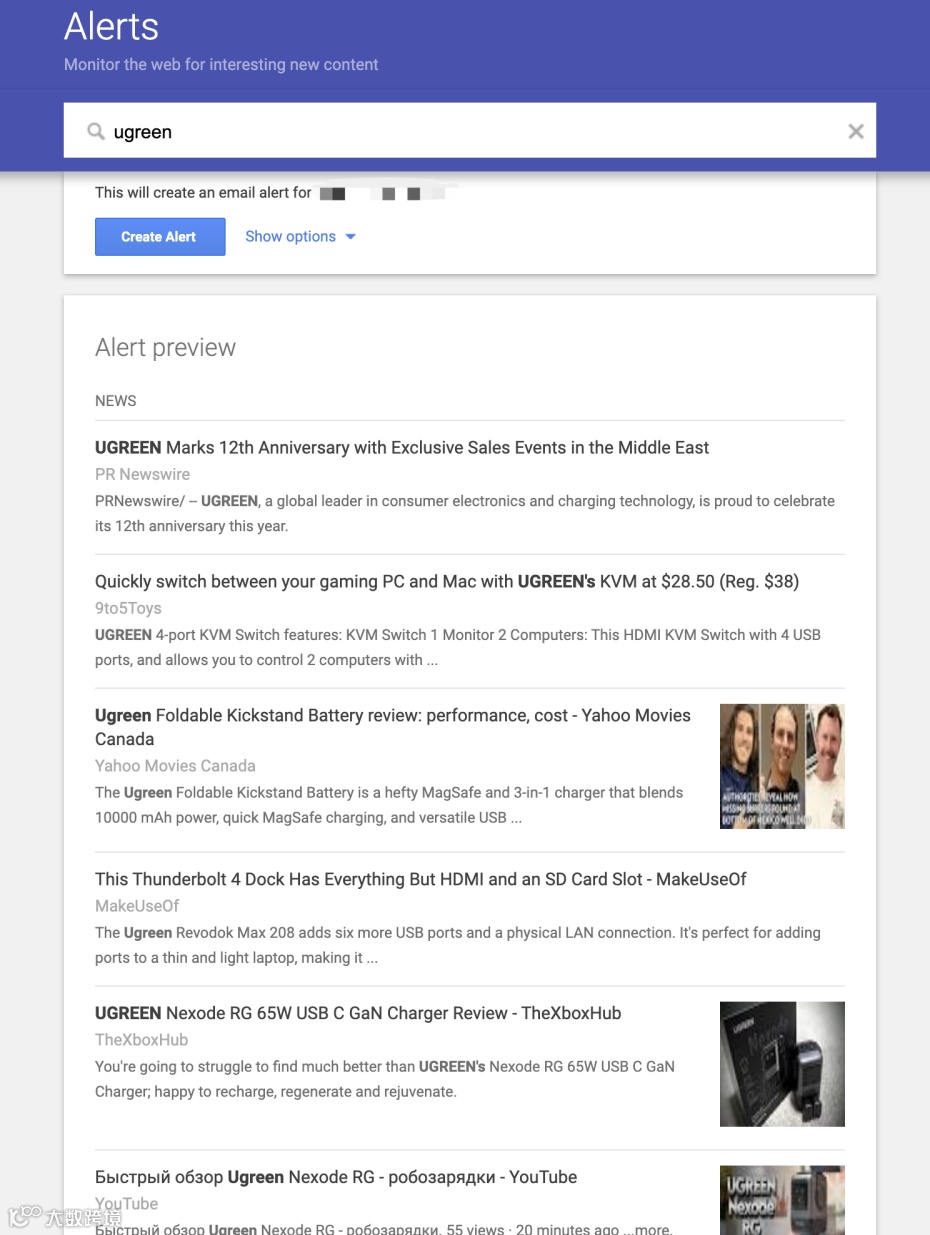The width and height of the screenshot is (930, 1235).
Task: Click the 4-port KVM Switch snippet text
Action: (458, 647)
